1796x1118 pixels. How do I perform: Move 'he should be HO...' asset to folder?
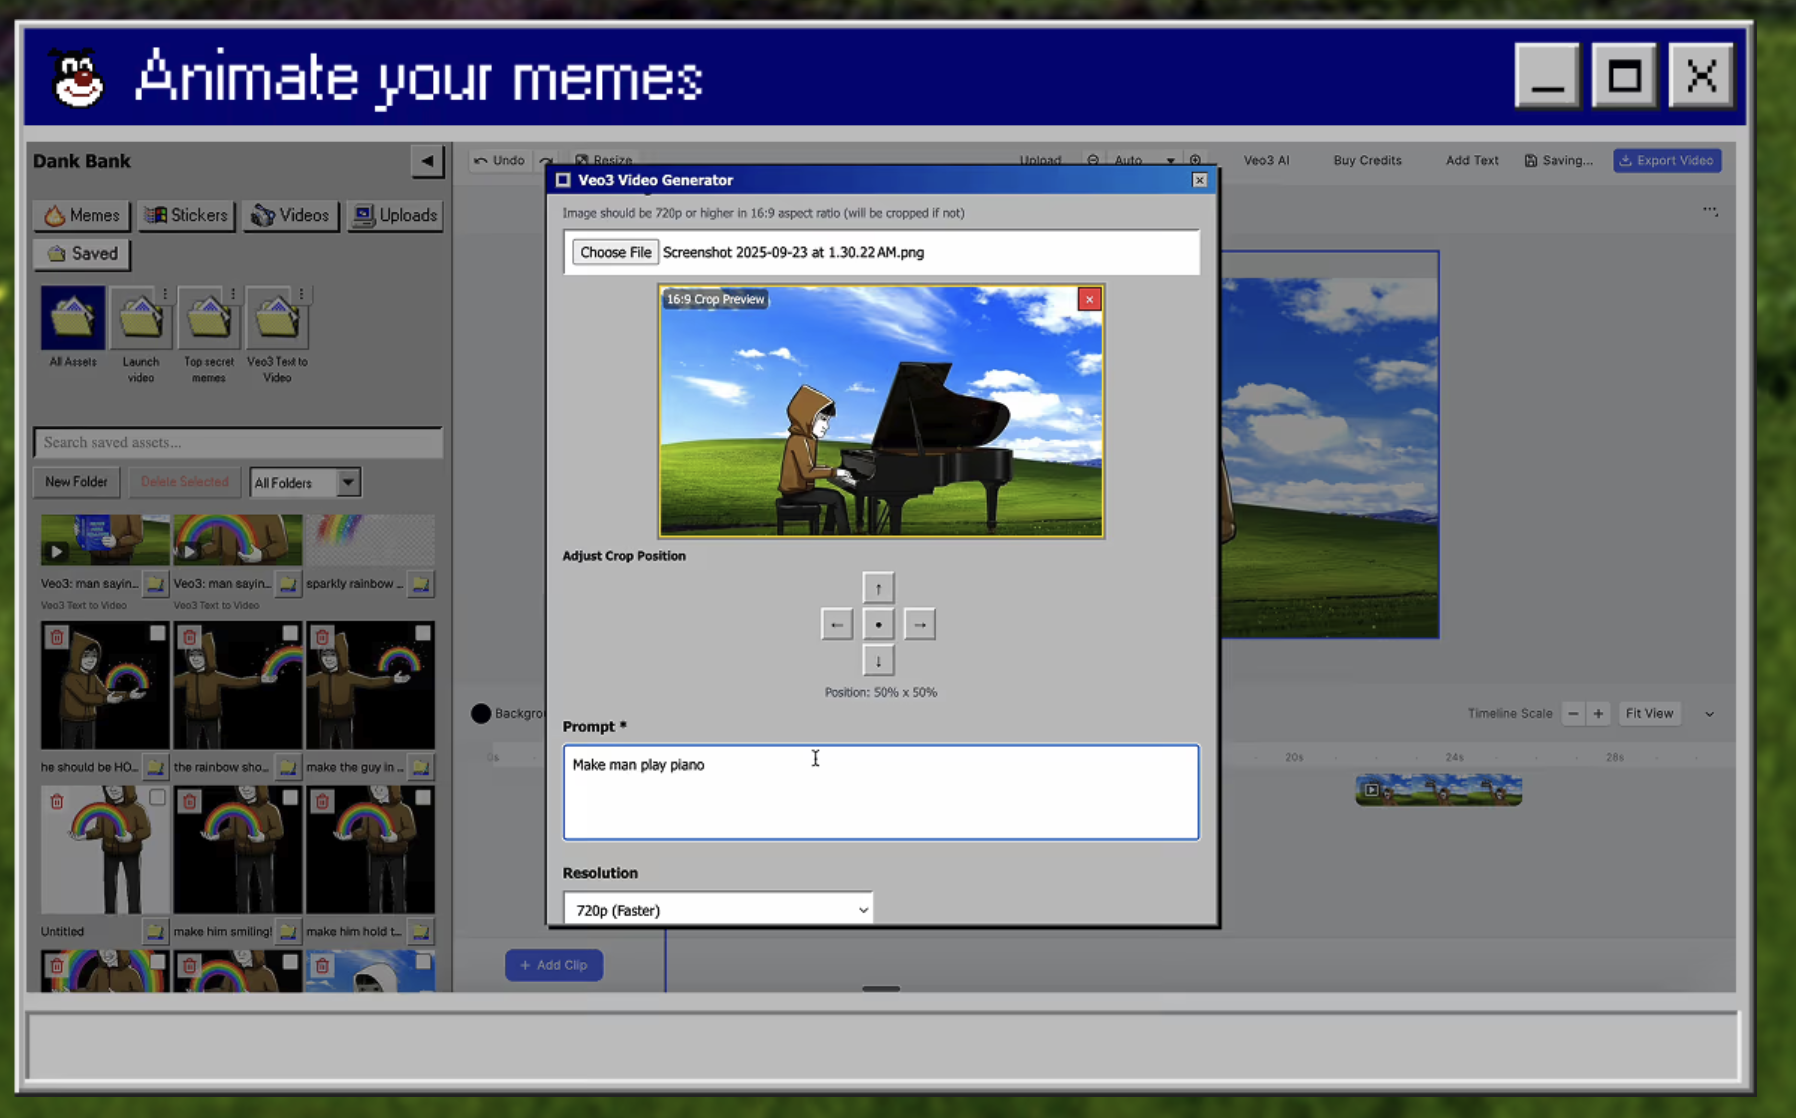click(x=155, y=767)
